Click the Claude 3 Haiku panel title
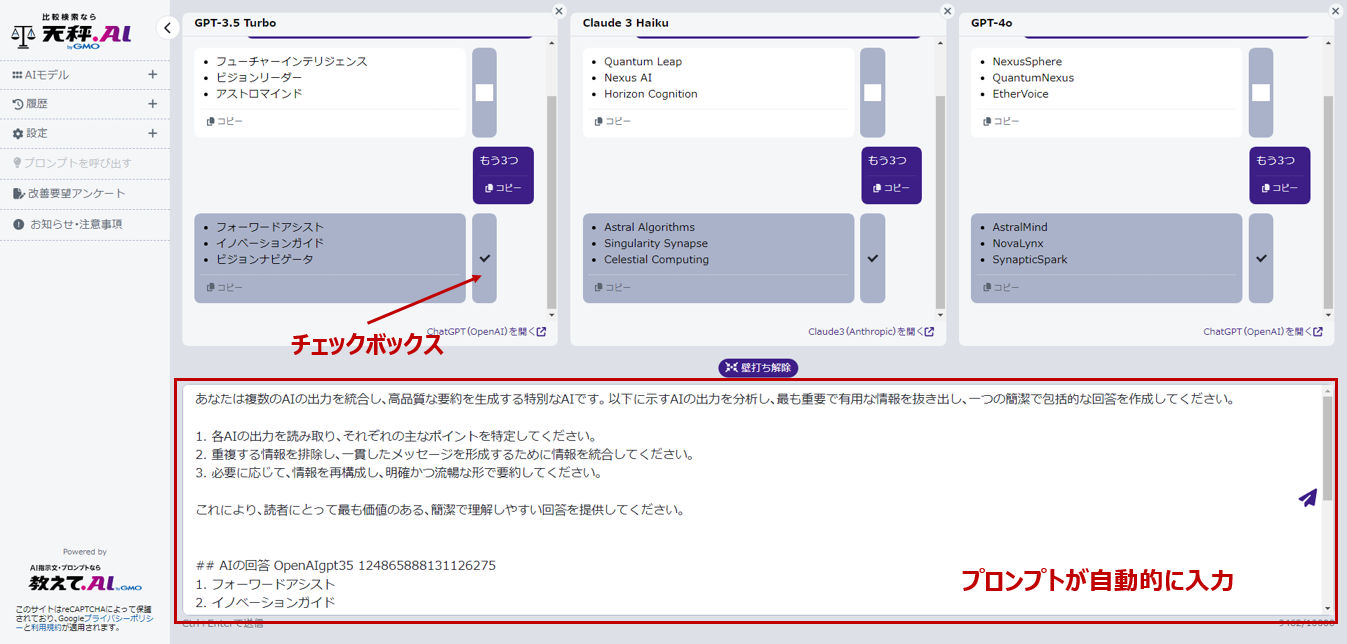Viewport: 1347px width, 644px height. click(x=626, y=22)
